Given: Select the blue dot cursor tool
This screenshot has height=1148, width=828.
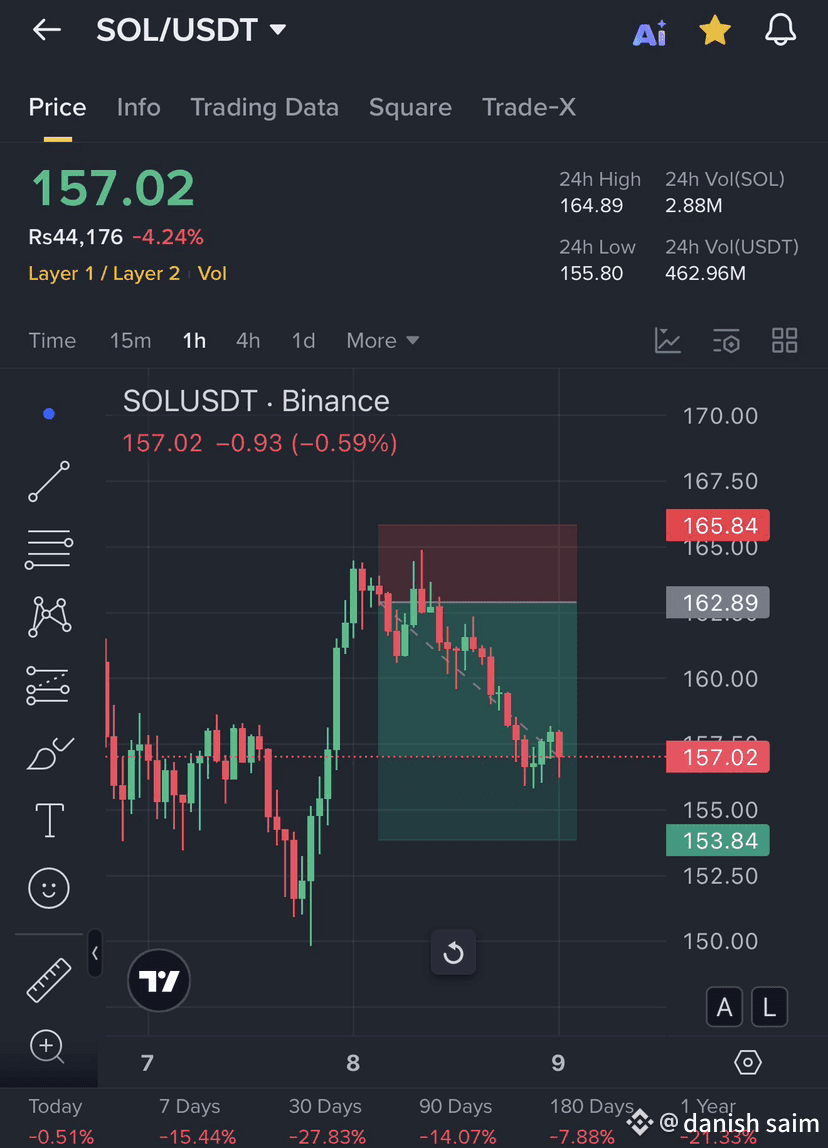Looking at the screenshot, I should [x=49, y=414].
